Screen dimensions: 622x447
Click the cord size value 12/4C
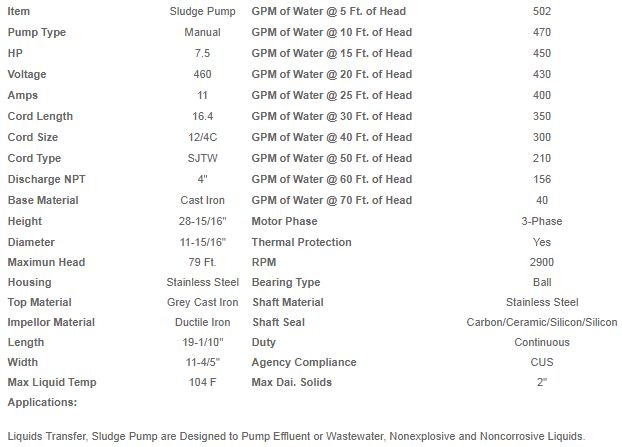pos(202,137)
